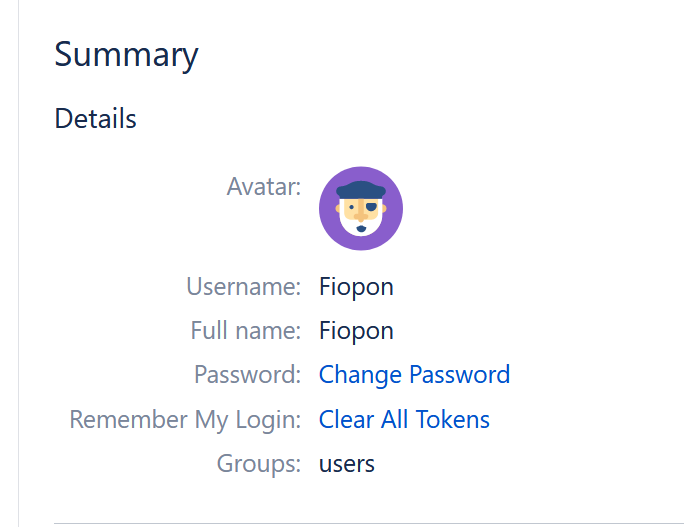684x527 pixels.
Task: Click the Groups field label
Action: pos(258,463)
